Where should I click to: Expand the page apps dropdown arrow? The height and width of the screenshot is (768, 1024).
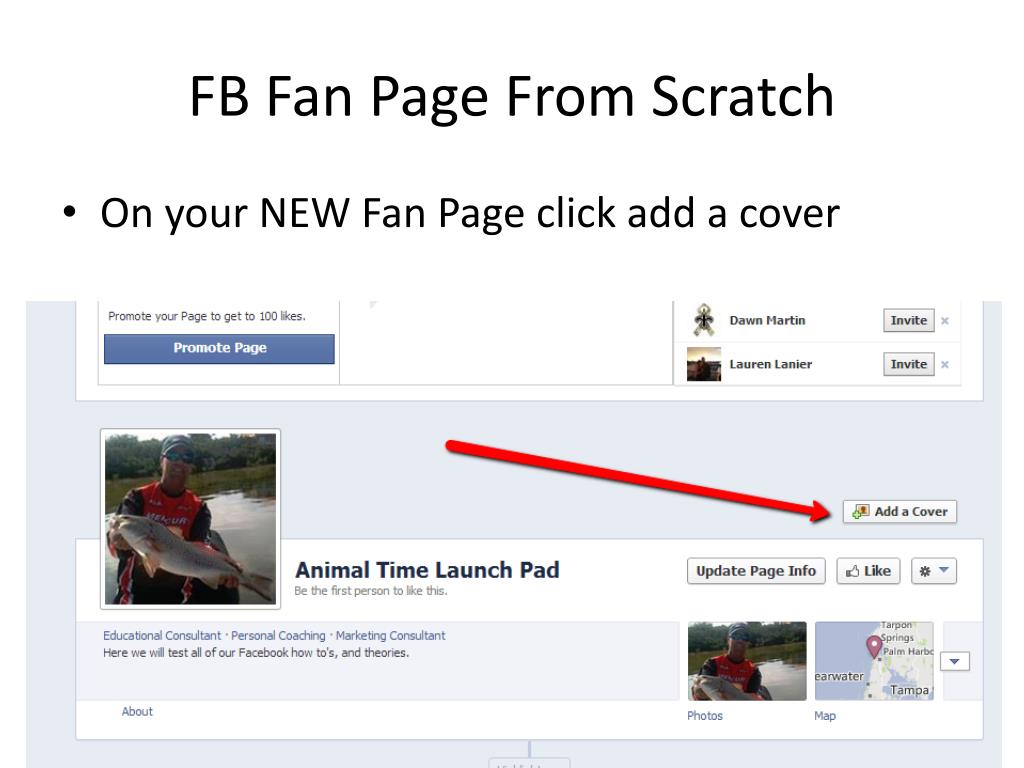click(955, 662)
